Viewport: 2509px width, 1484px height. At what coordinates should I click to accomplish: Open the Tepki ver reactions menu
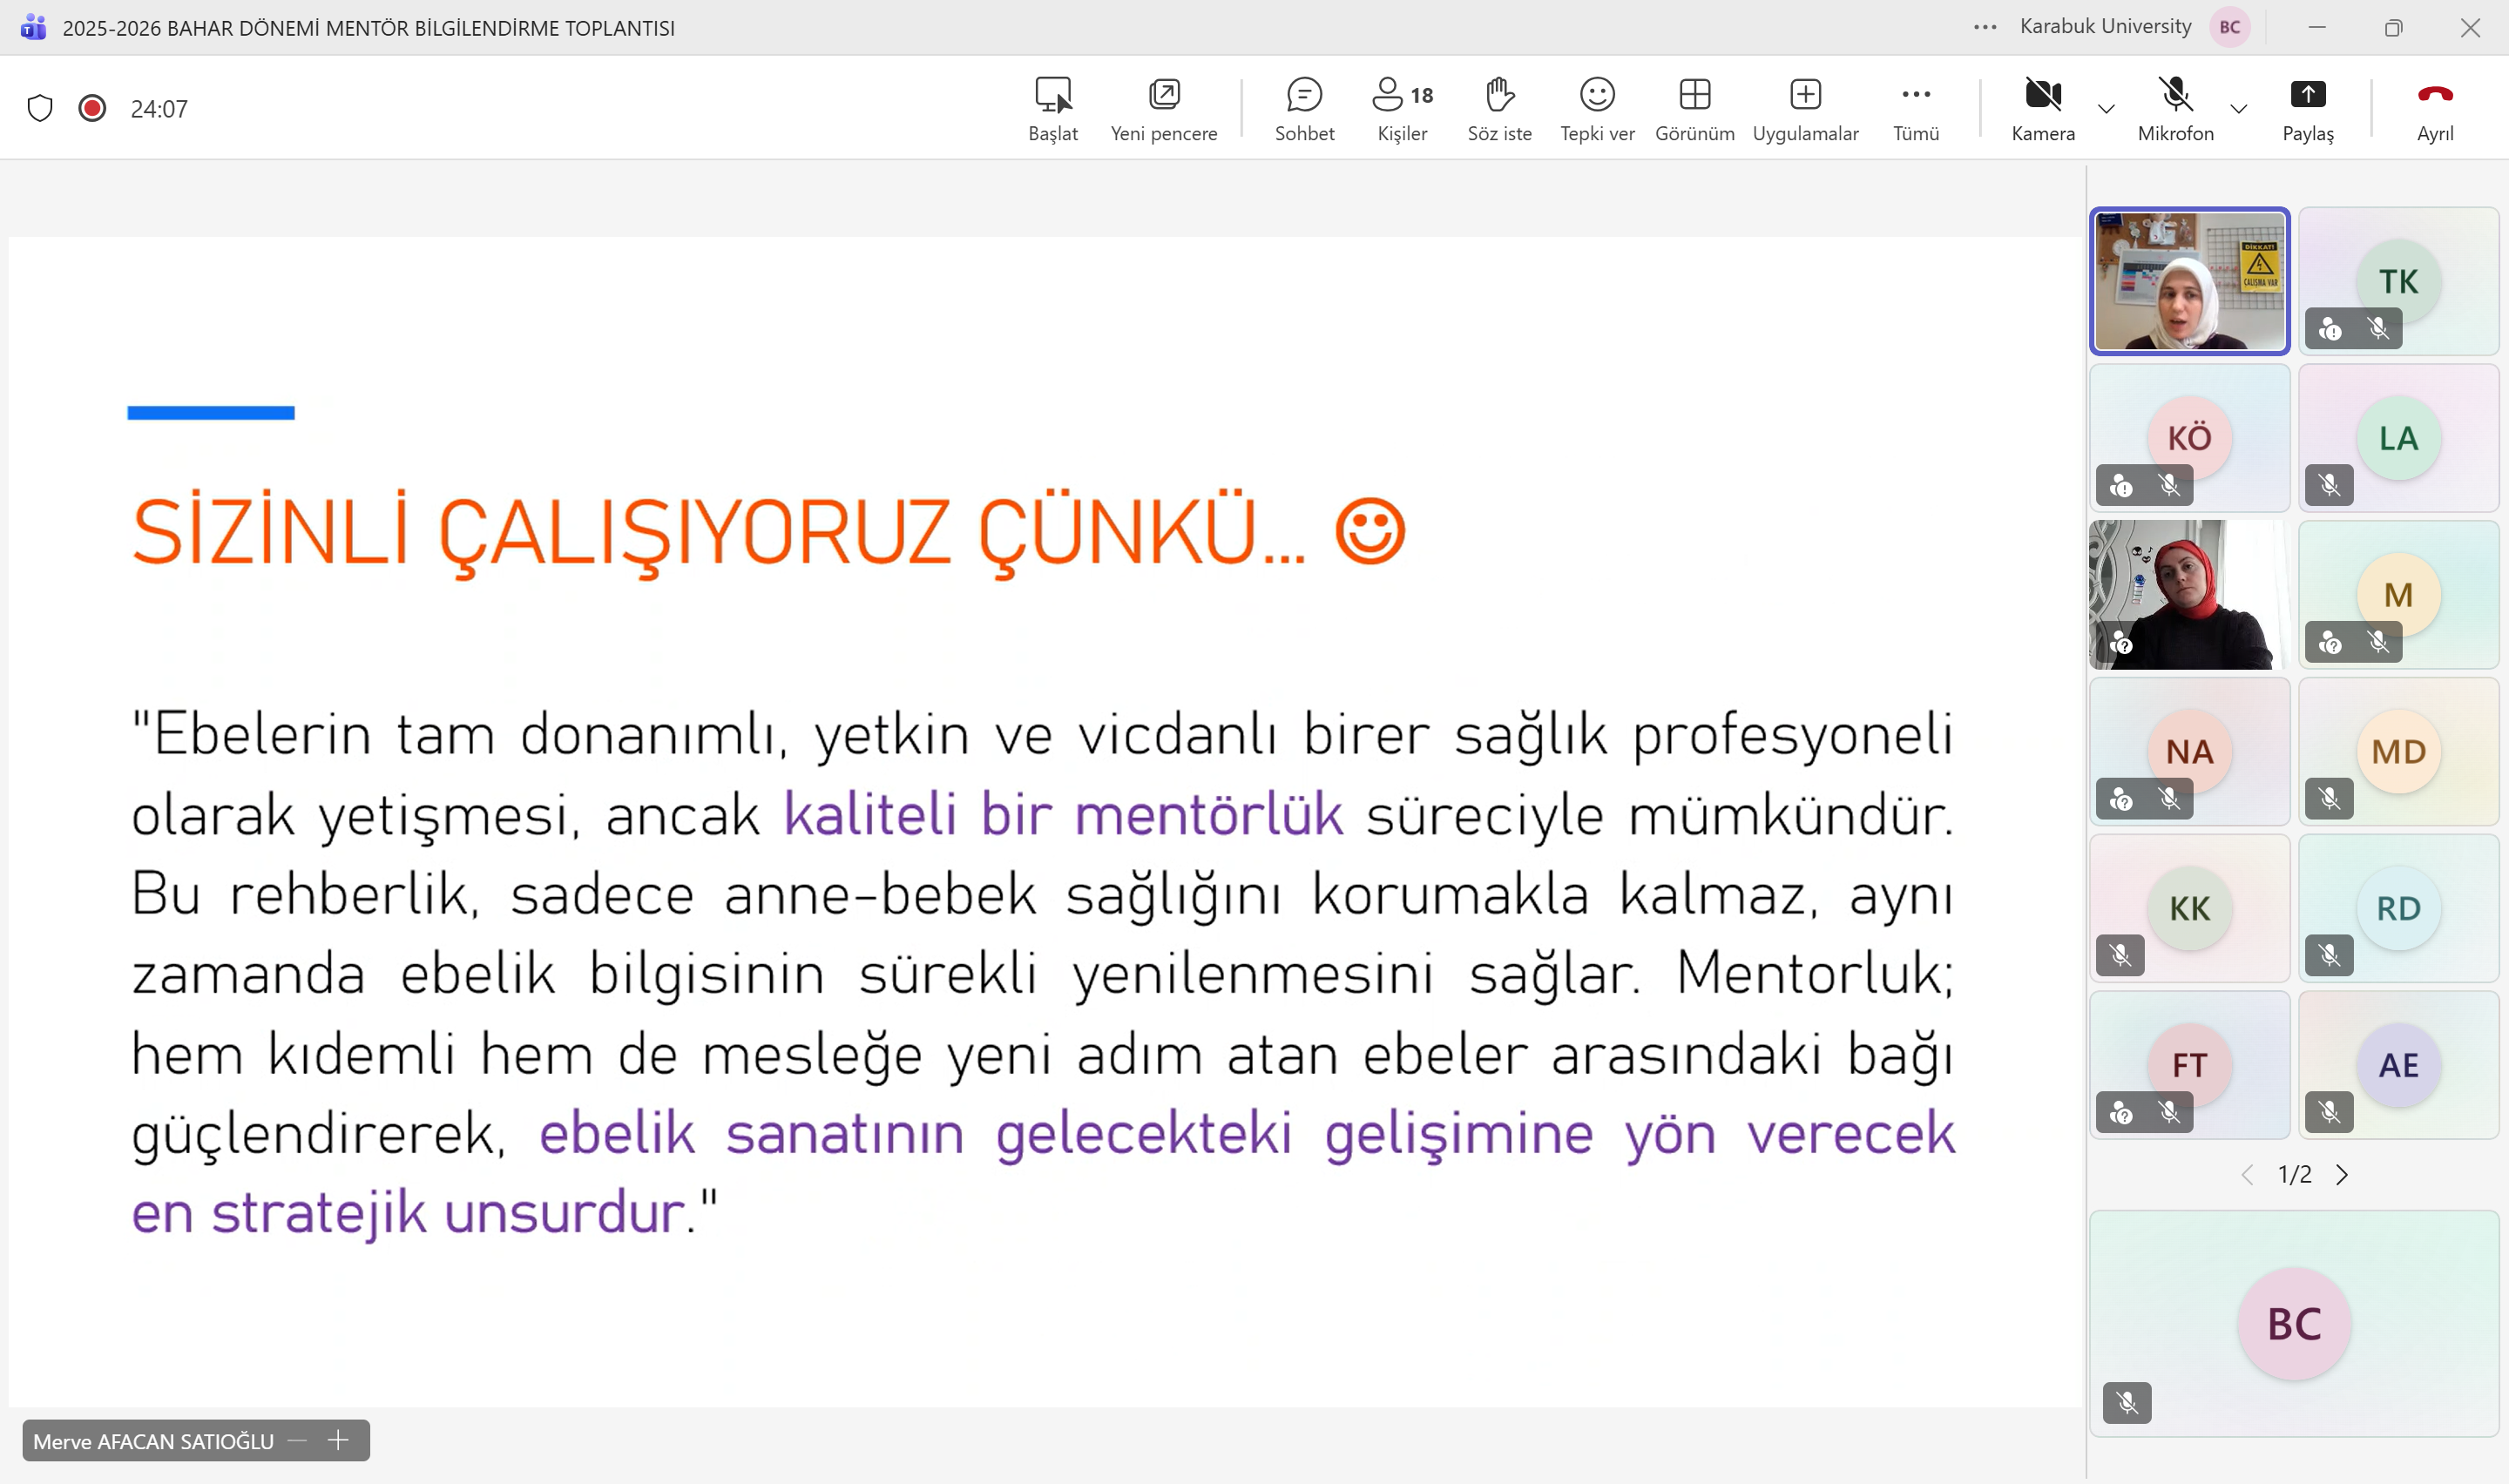pyautogui.click(x=1597, y=107)
